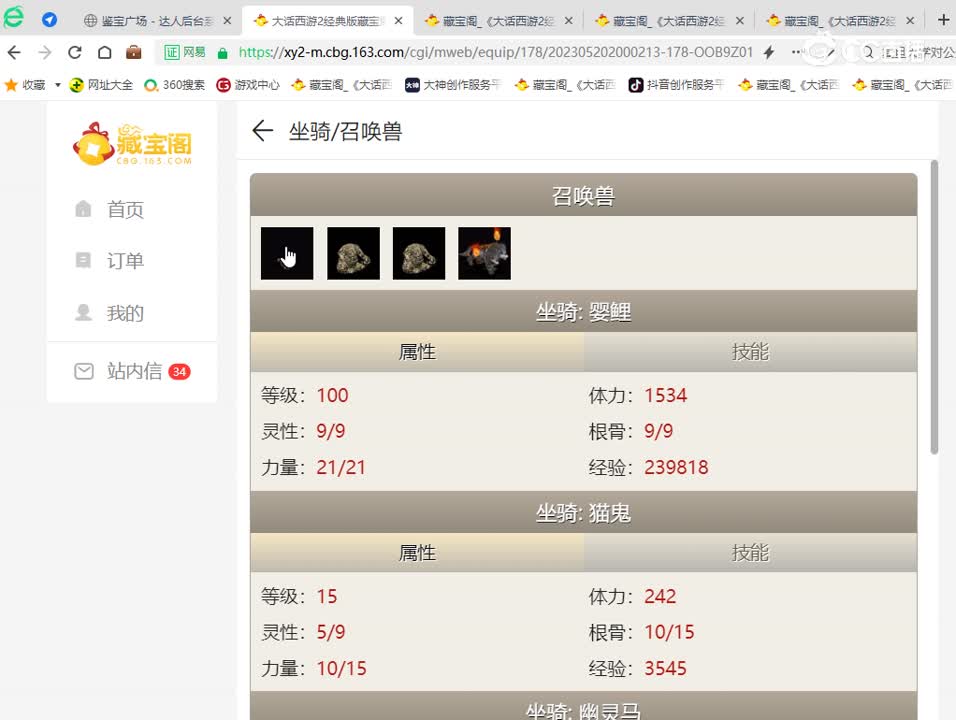Screen dimensions: 956x720
Task: Expand the 收藏 bookmarks dropdown arrow
Action: point(57,85)
